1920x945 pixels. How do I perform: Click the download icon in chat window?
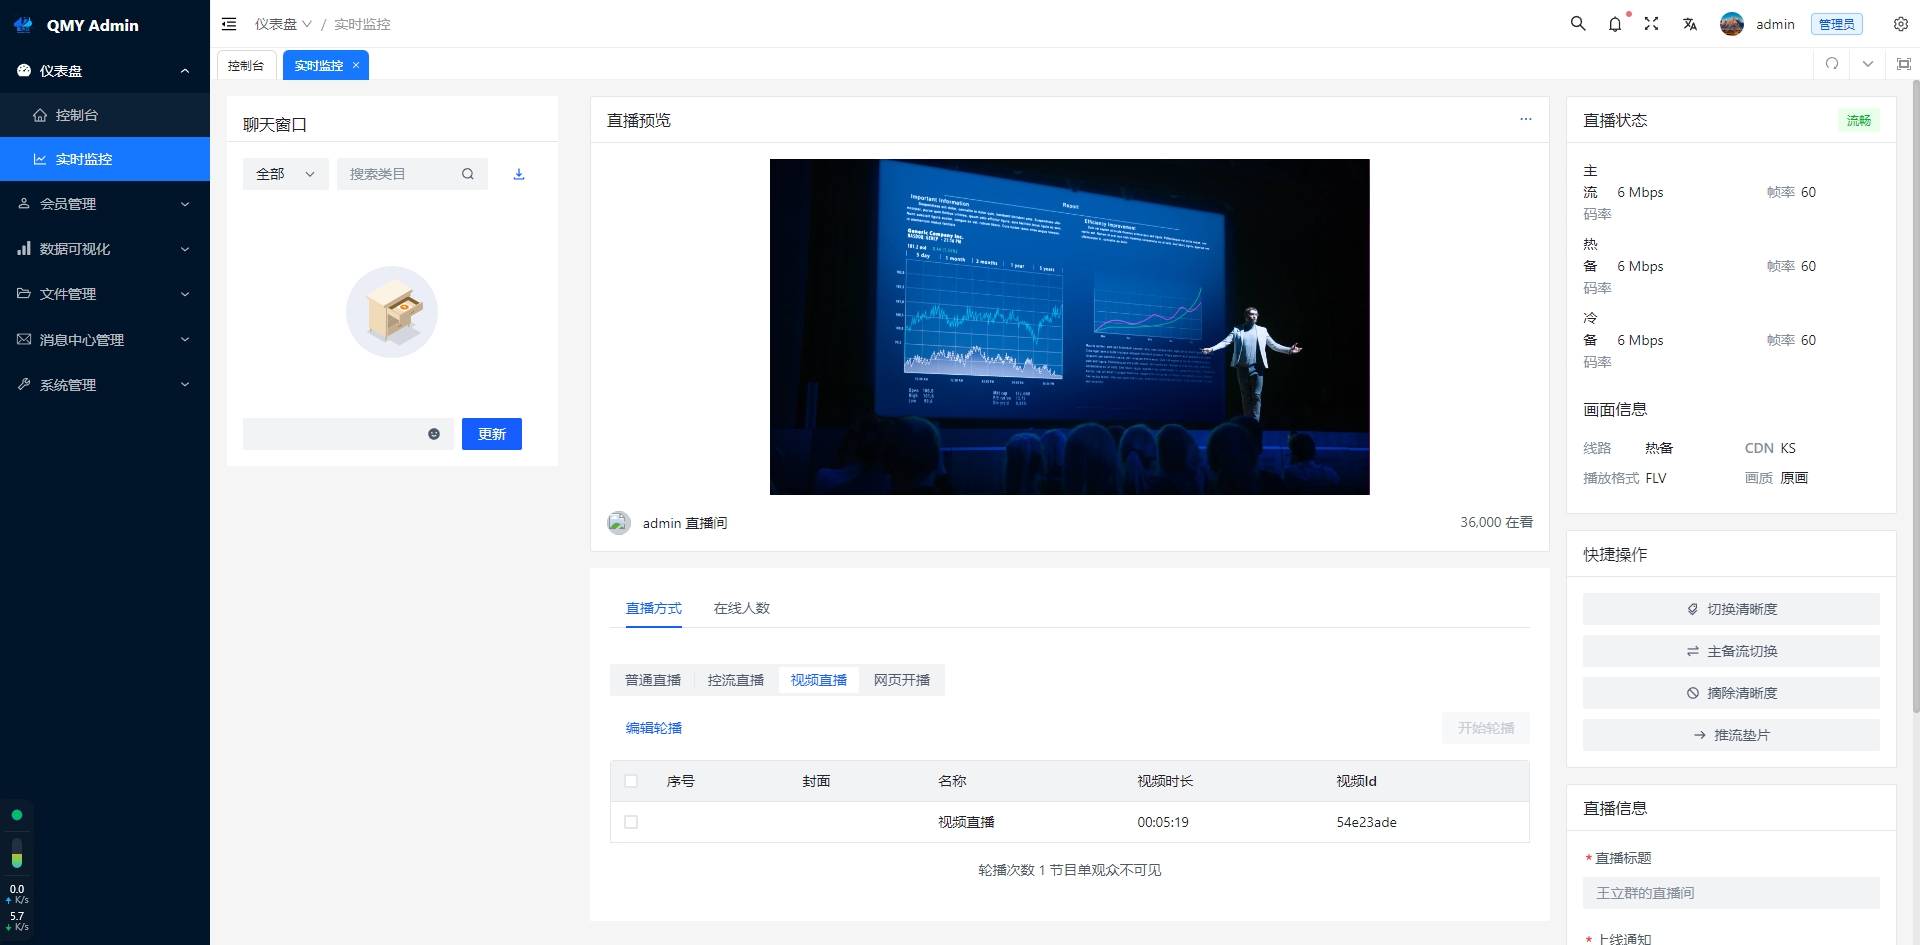pyautogui.click(x=519, y=174)
